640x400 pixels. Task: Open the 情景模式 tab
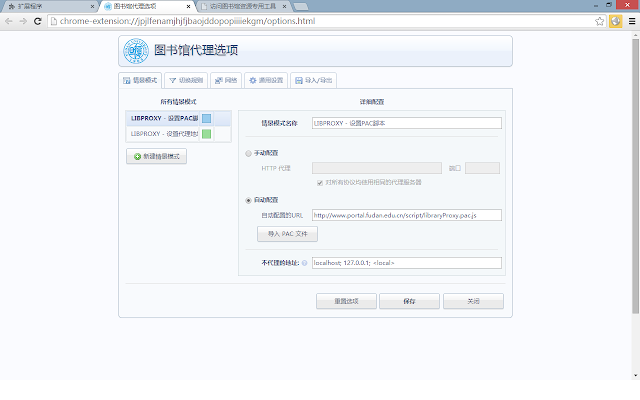tap(140, 80)
